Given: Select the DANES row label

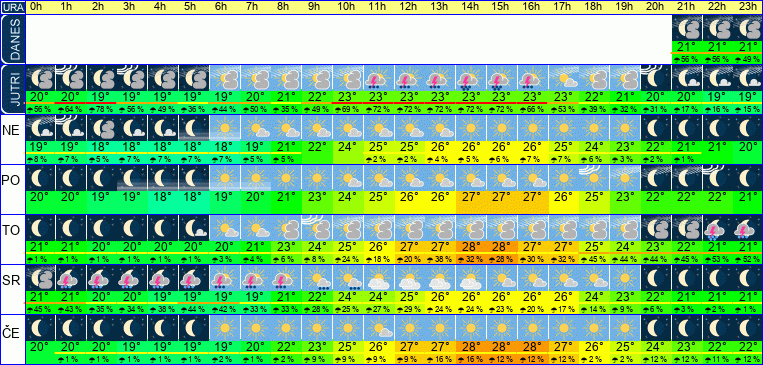Looking at the screenshot, I should point(13,40).
